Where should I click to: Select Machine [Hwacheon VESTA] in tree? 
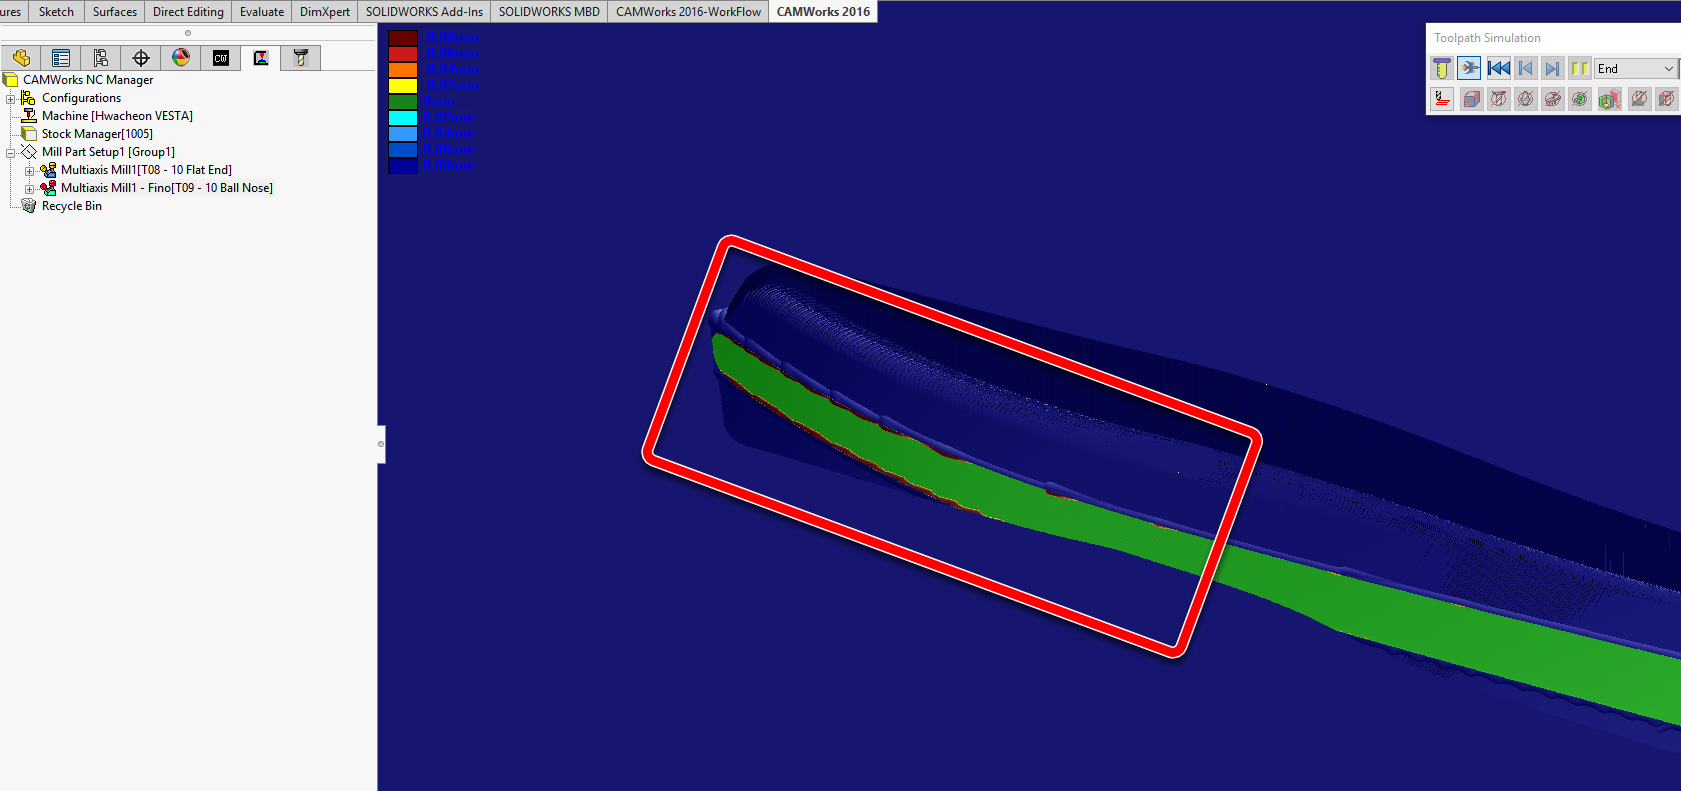[x=116, y=116]
